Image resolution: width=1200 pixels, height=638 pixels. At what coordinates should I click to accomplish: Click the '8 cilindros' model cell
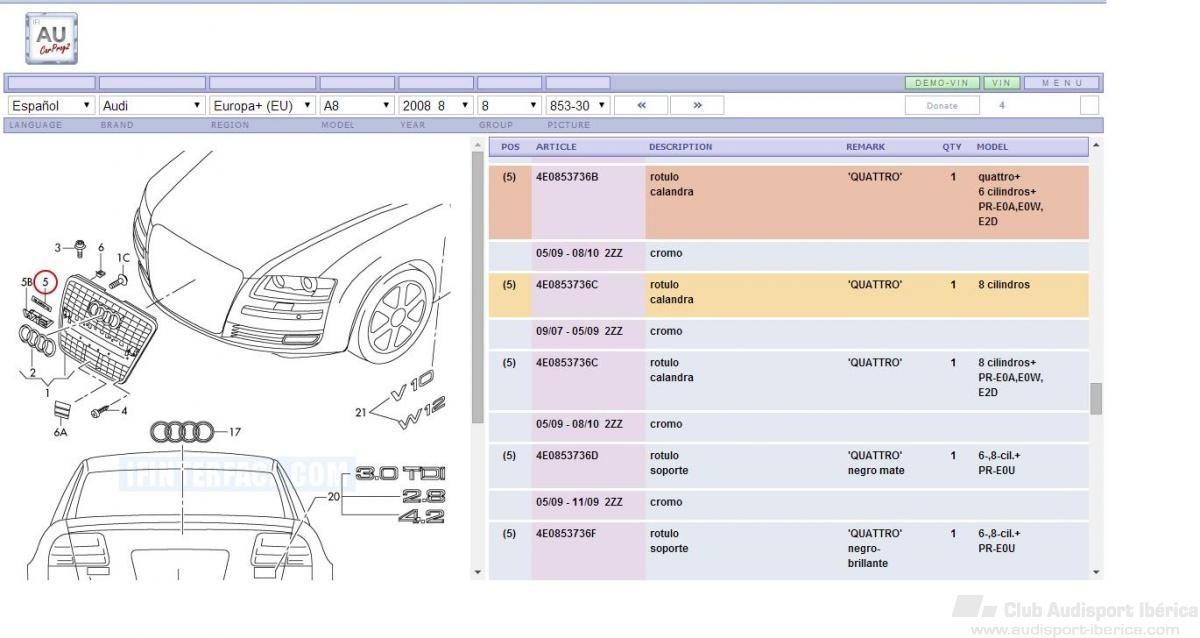tap(1004, 285)
